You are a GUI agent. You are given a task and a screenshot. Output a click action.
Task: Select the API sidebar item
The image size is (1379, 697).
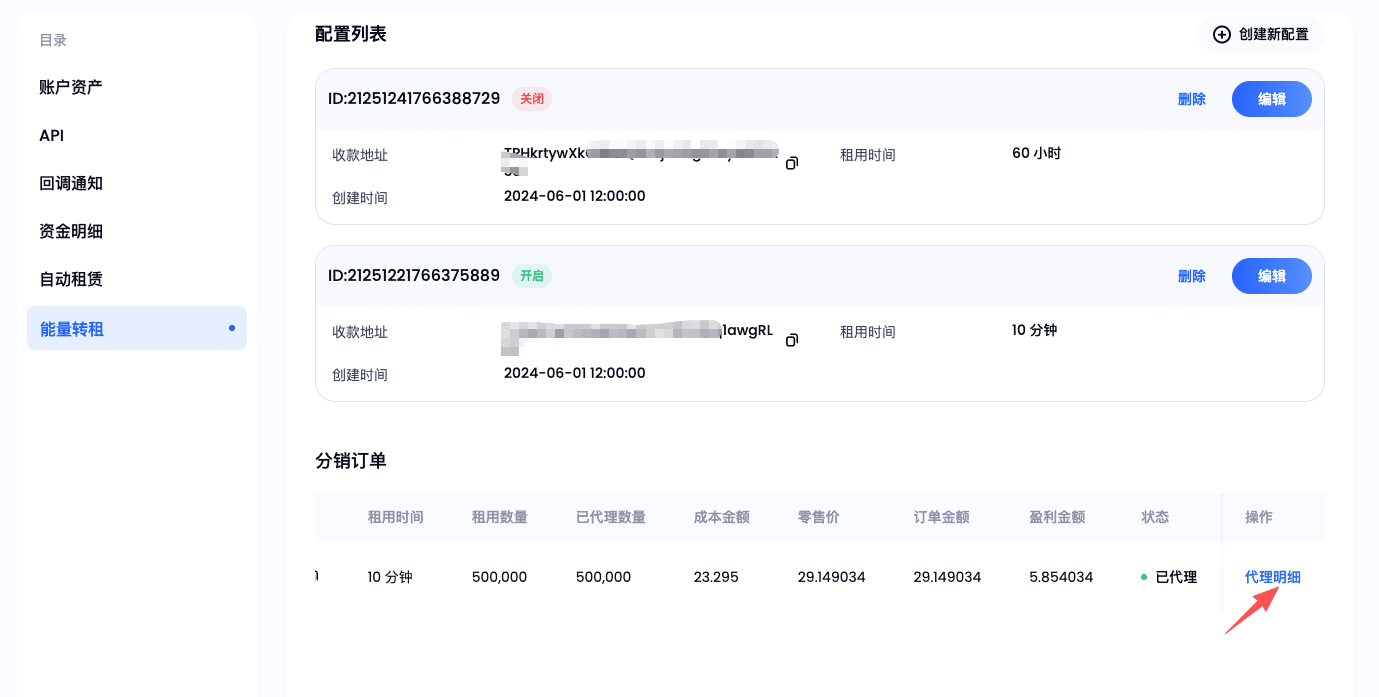coord(52,135)
